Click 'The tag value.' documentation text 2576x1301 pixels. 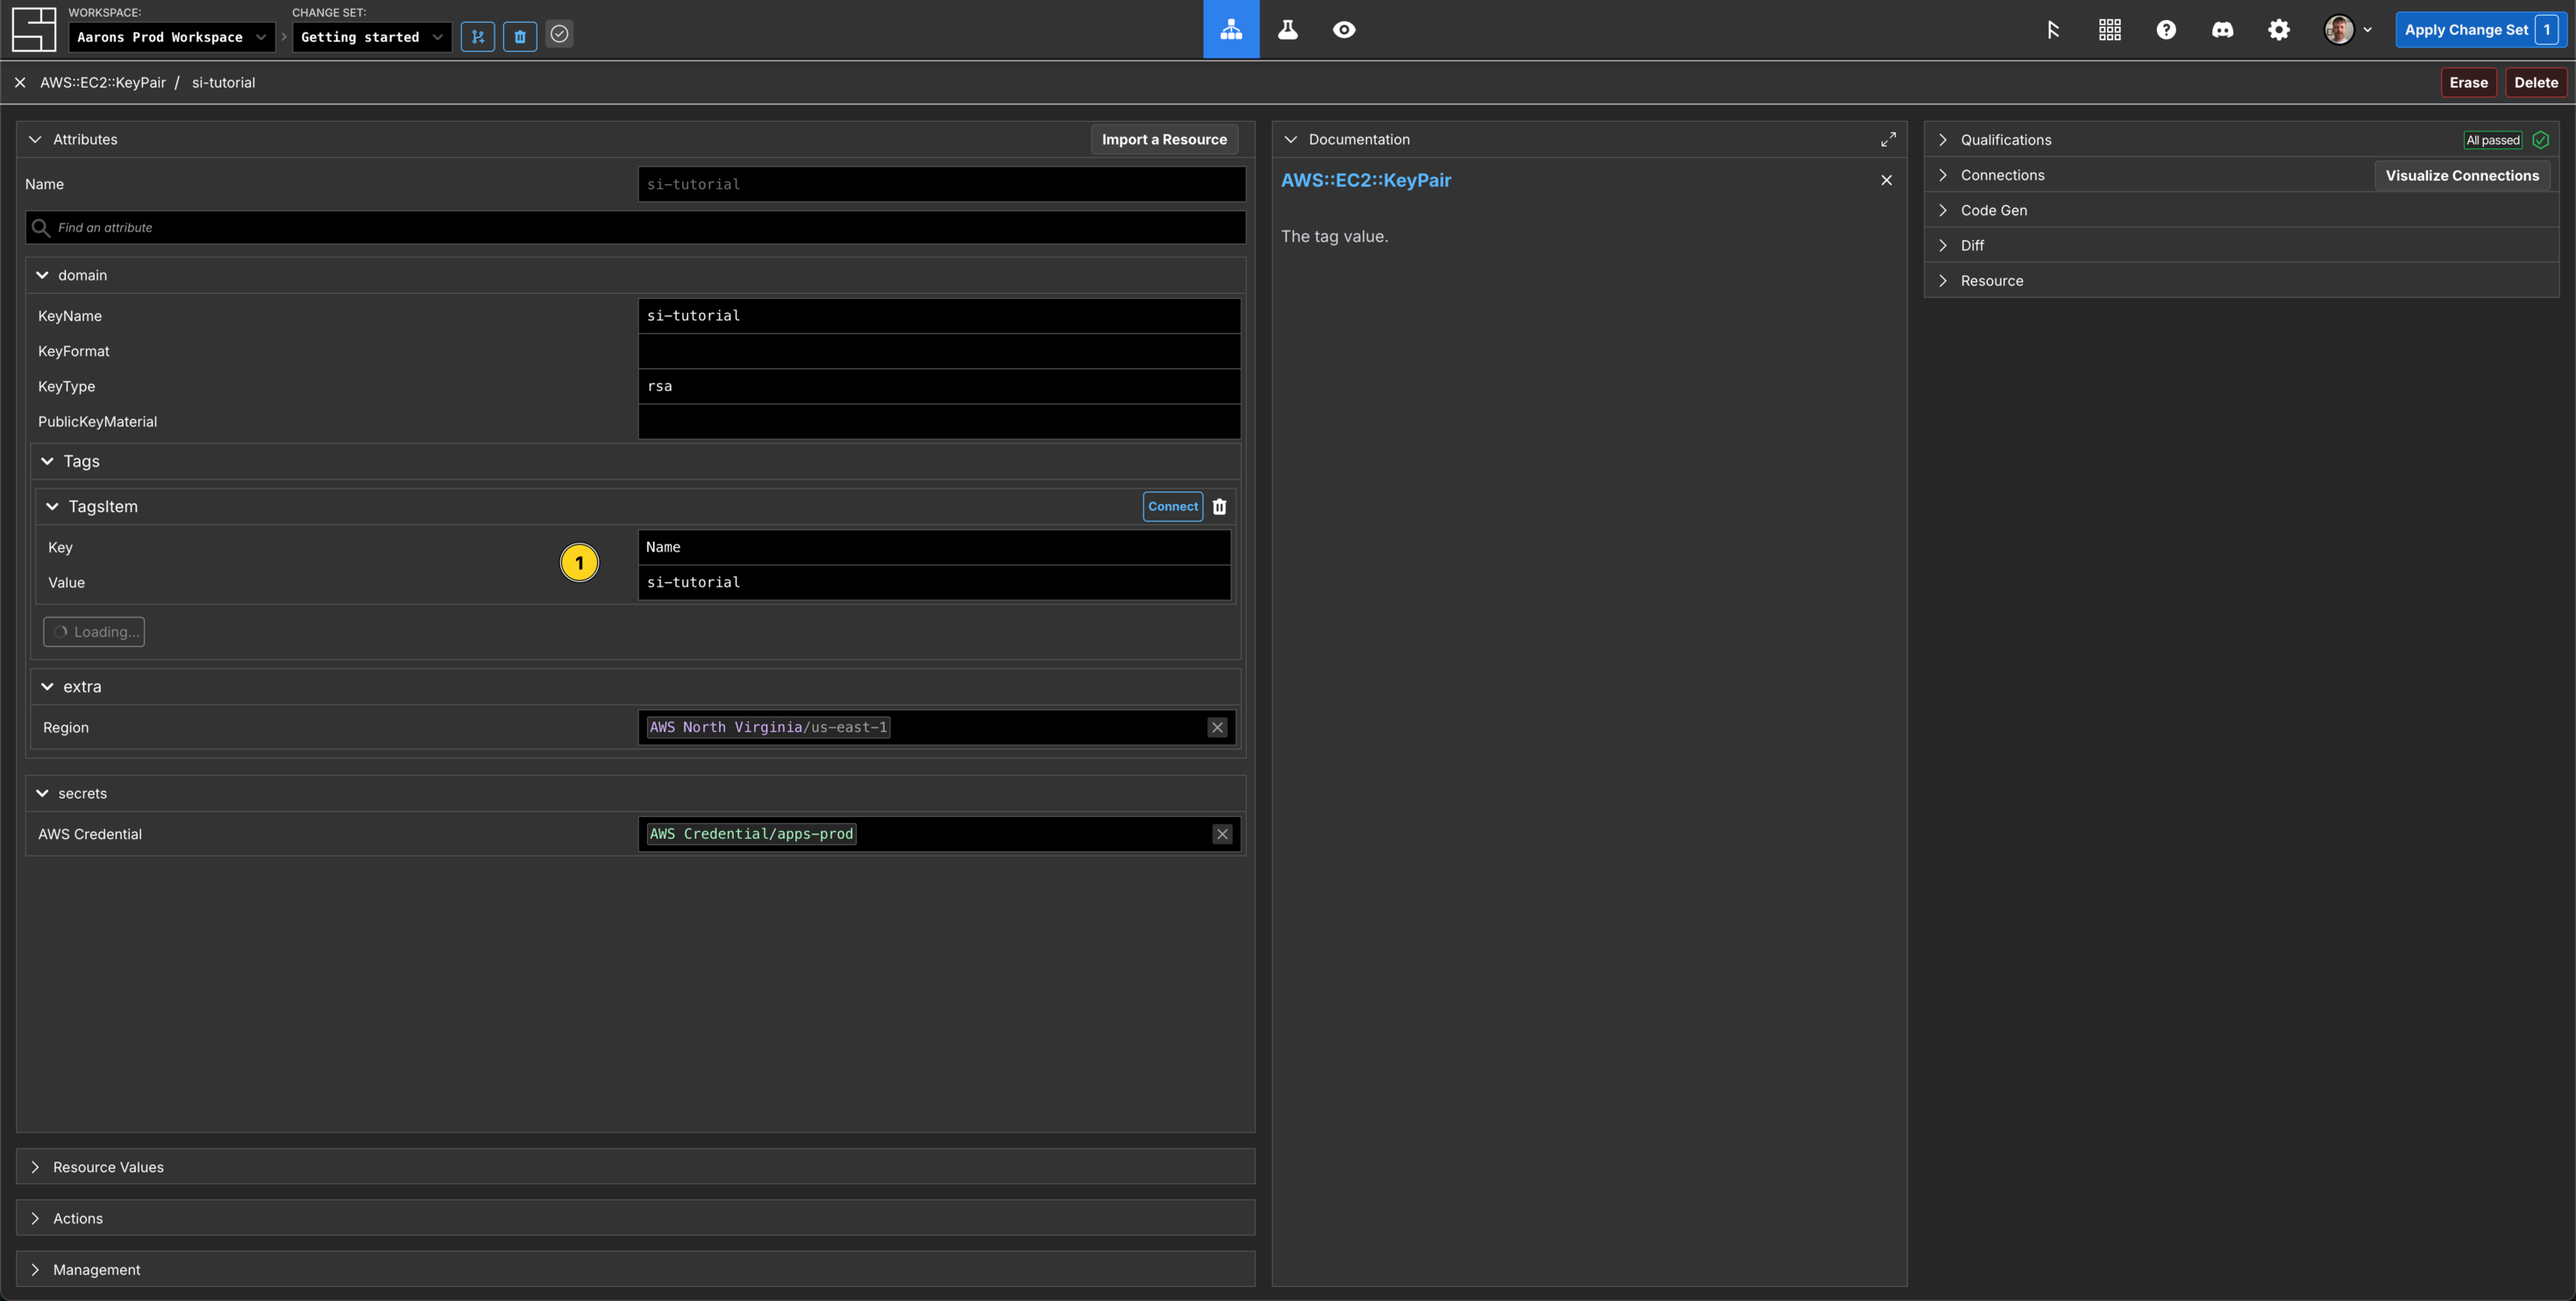coord(1334,237)
